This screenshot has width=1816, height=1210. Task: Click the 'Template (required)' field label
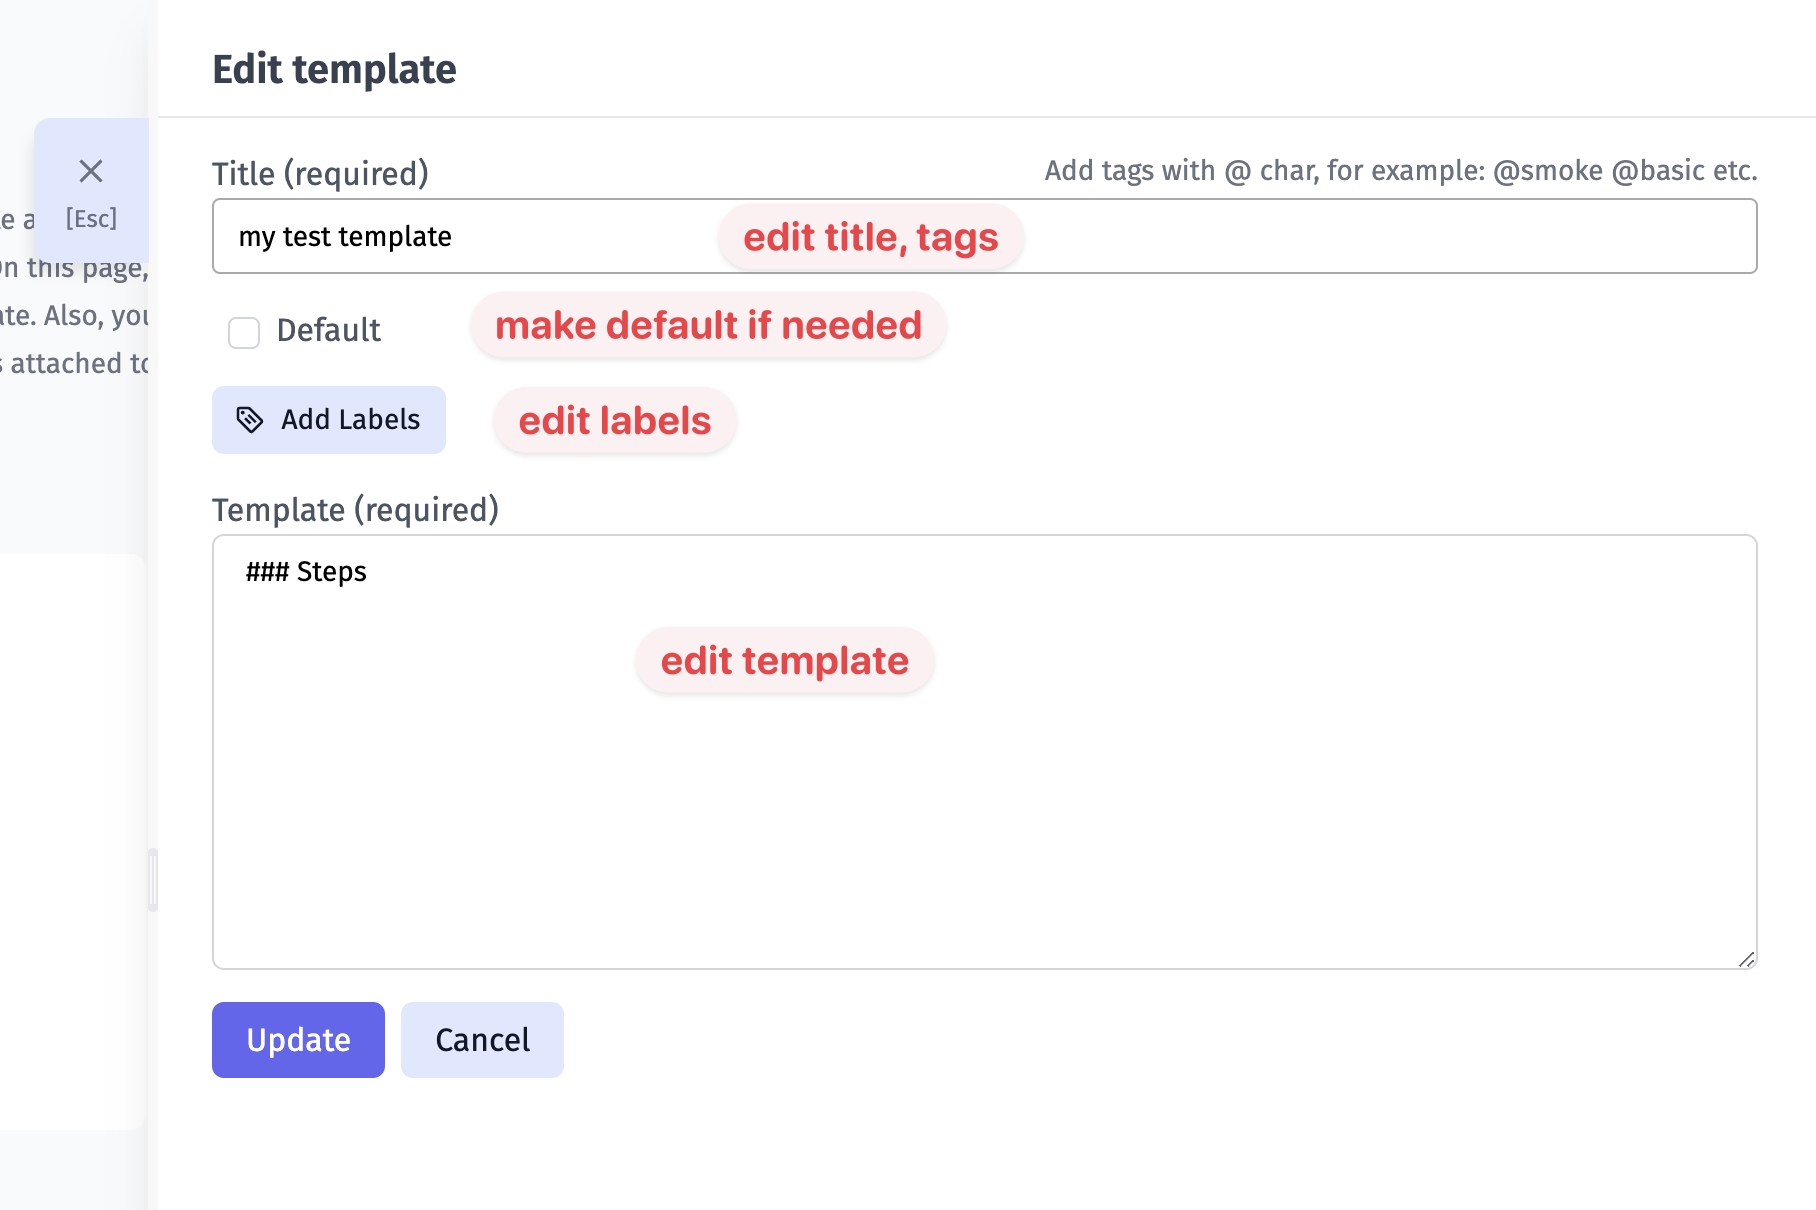pos(355,510)
